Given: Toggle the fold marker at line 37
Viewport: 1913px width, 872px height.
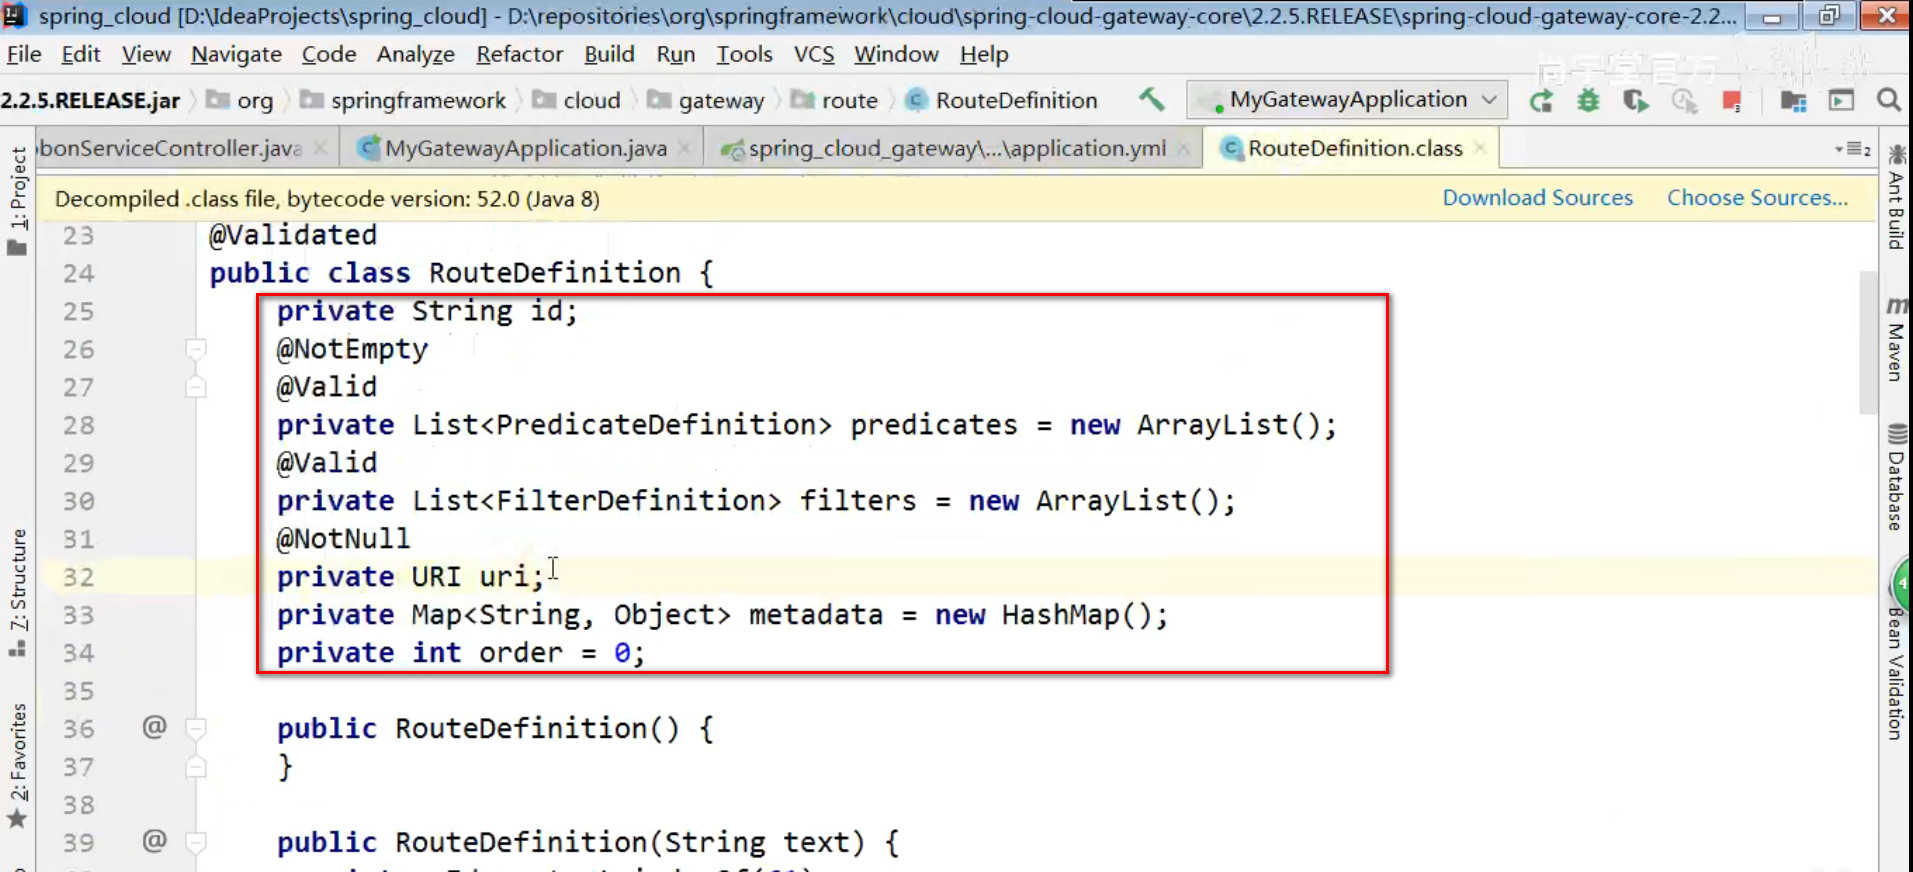Looking at the screenshot, I should (x=196, y=767).
